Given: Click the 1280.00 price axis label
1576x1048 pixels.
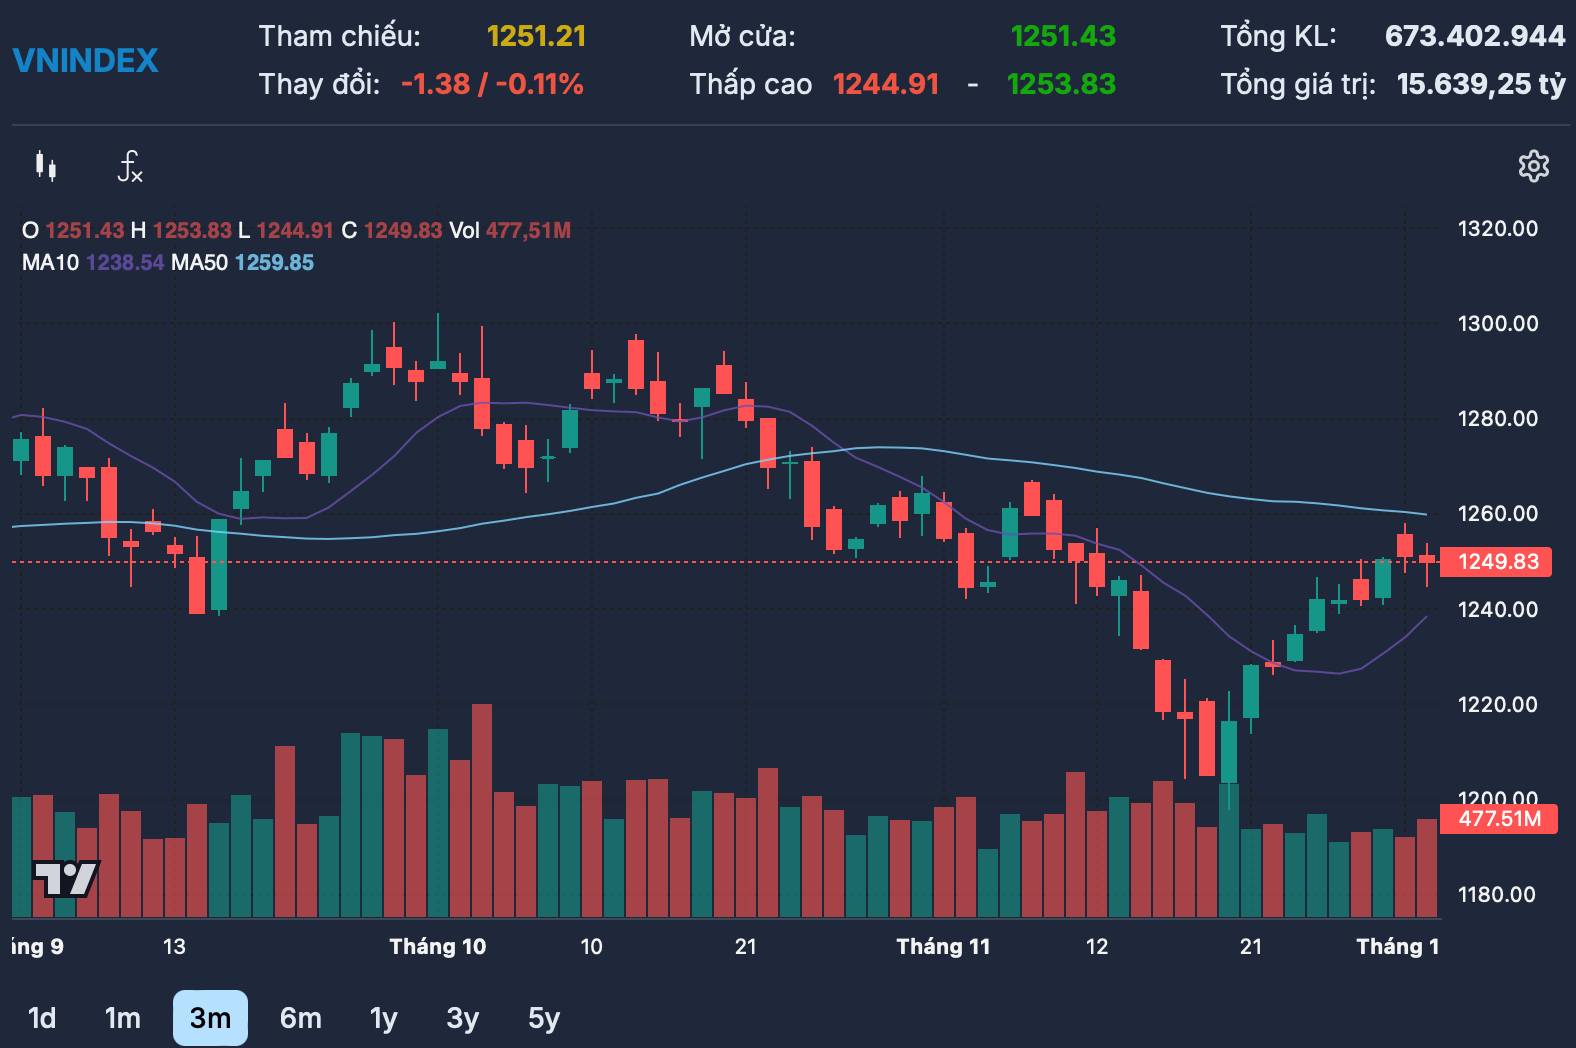Looking at the screenshot, I should (x=1498, y=419).
